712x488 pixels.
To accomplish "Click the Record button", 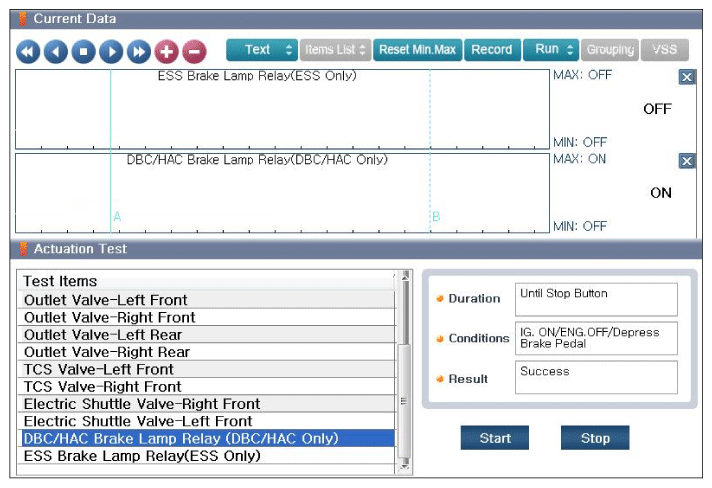I will [492, 49].
